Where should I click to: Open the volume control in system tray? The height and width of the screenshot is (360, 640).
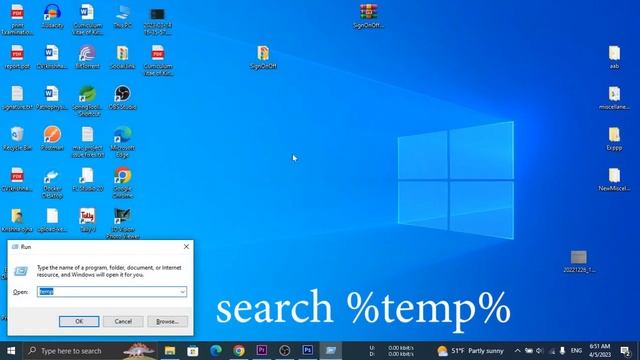(x=540, y=351)
